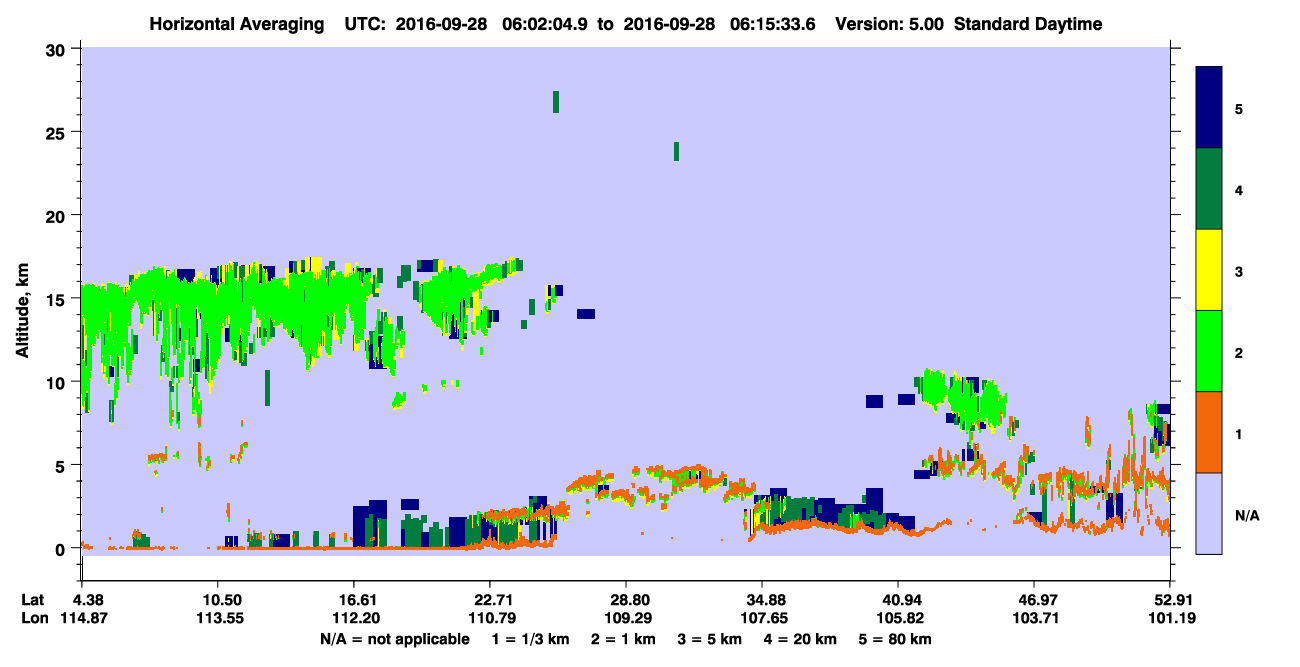Click the 'Lat' row label
The width and height of the screenshot is (1300, 667).
[x=33, y=599]
